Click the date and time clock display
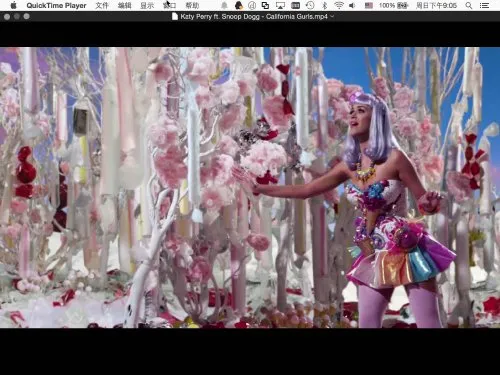This screenshot has height=375, width=500. click(436, 5)
